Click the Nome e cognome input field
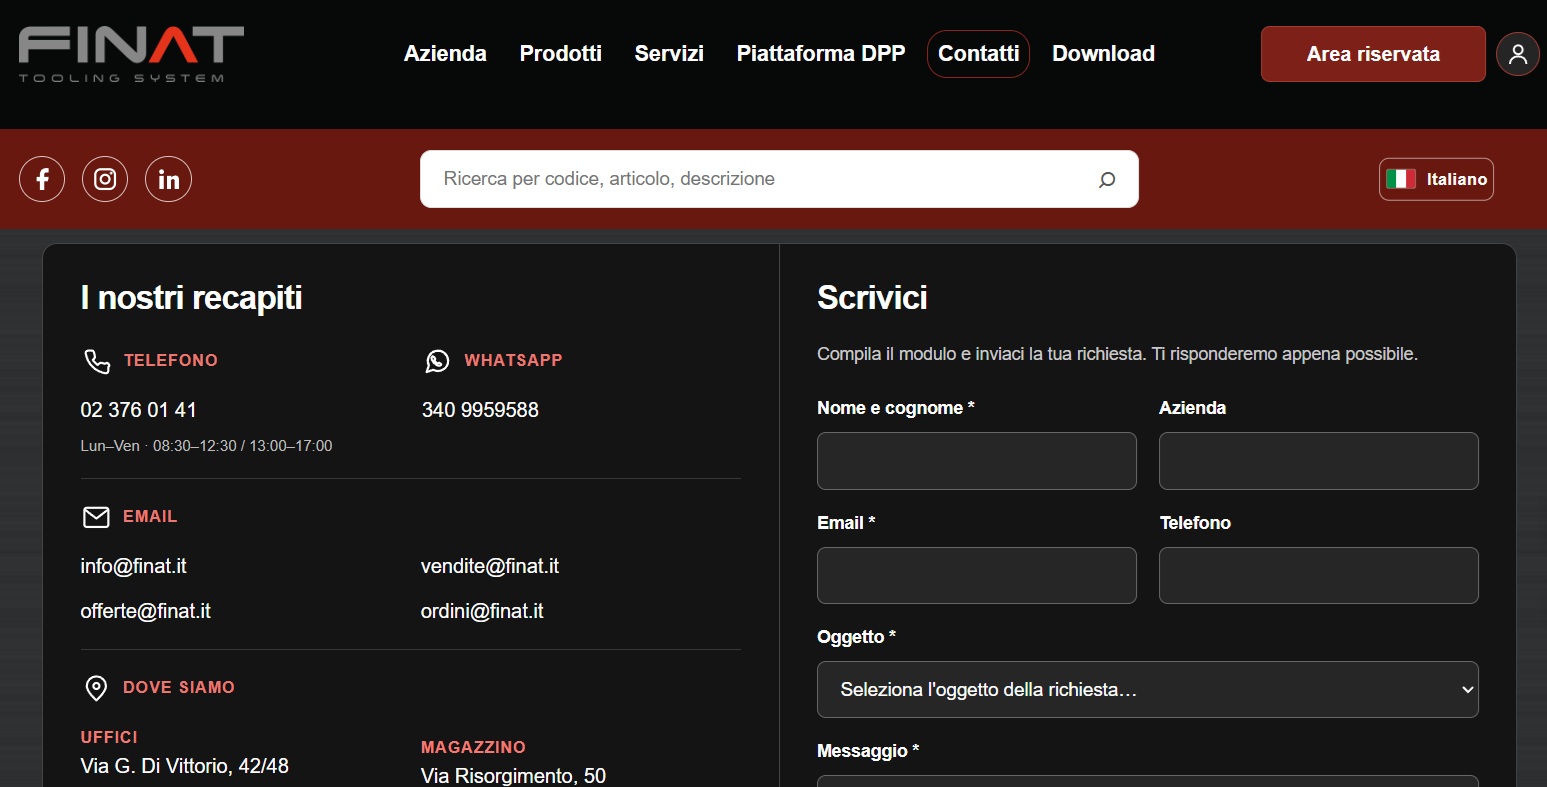The width and height of the screenshot is (1547, 787). (x=977, y=461)
